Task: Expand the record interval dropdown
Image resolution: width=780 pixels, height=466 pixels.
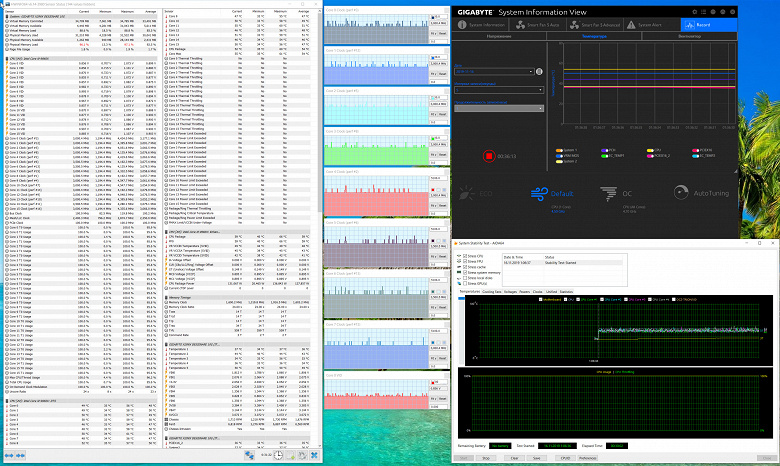Action: 497,90
